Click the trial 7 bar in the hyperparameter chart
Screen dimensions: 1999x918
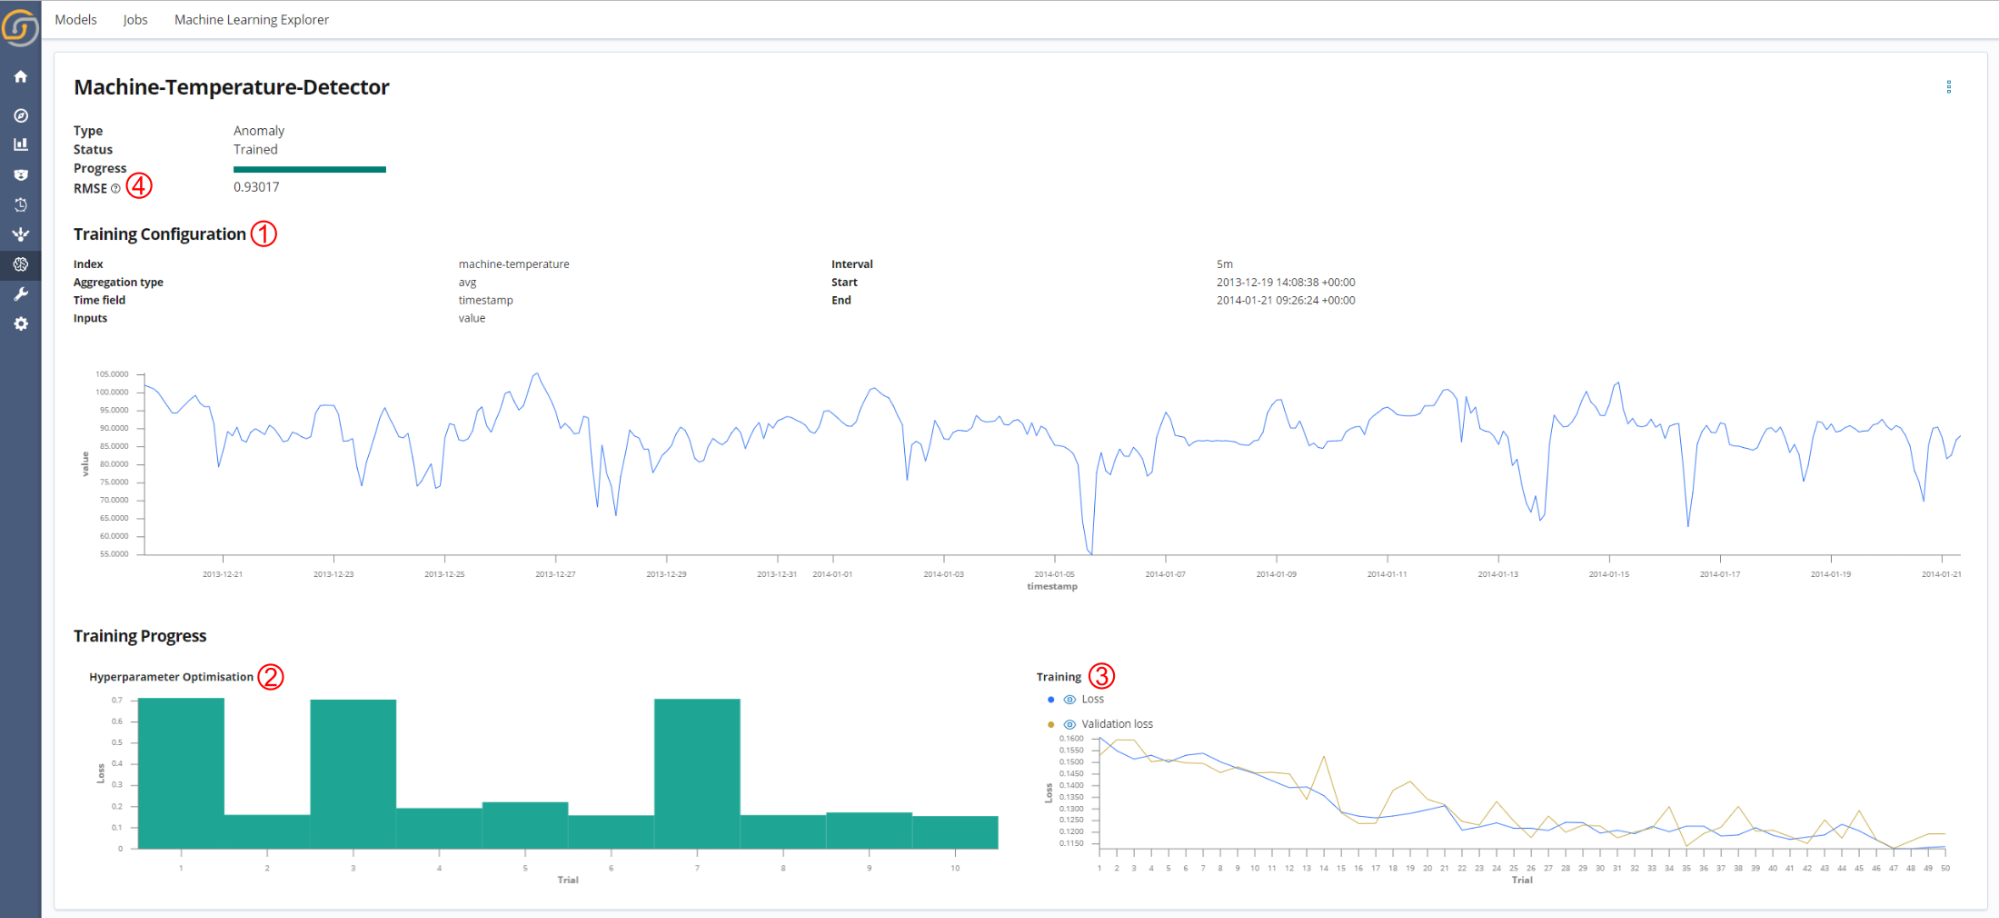pos(697,774)
